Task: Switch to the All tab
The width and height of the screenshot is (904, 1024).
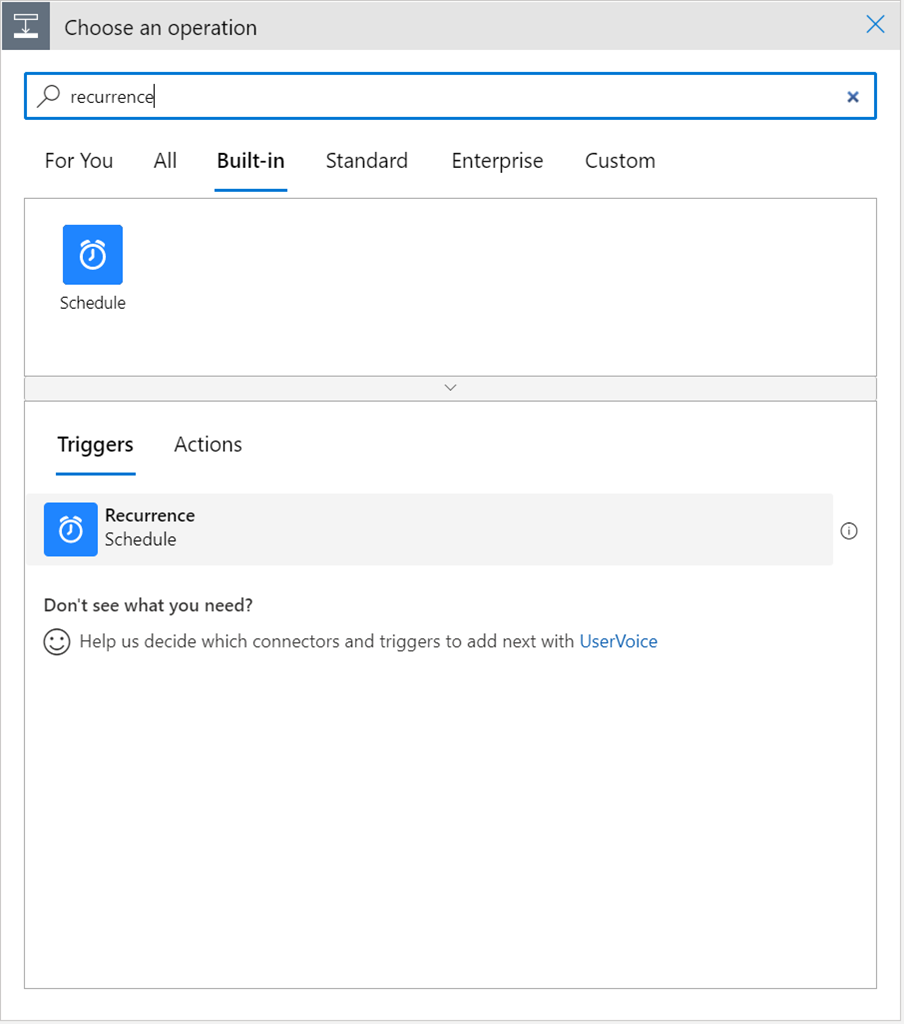Action: 165,161
